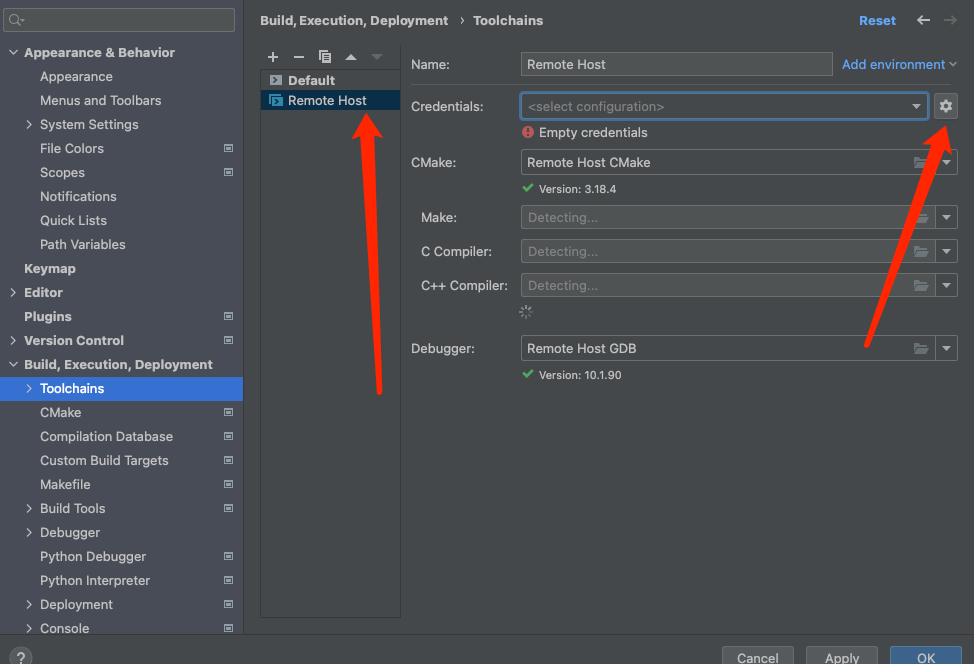Viewport: 974px width, 664px height.
Task: Click the folder browse icon in CMake field
Action: click(920, 162)
